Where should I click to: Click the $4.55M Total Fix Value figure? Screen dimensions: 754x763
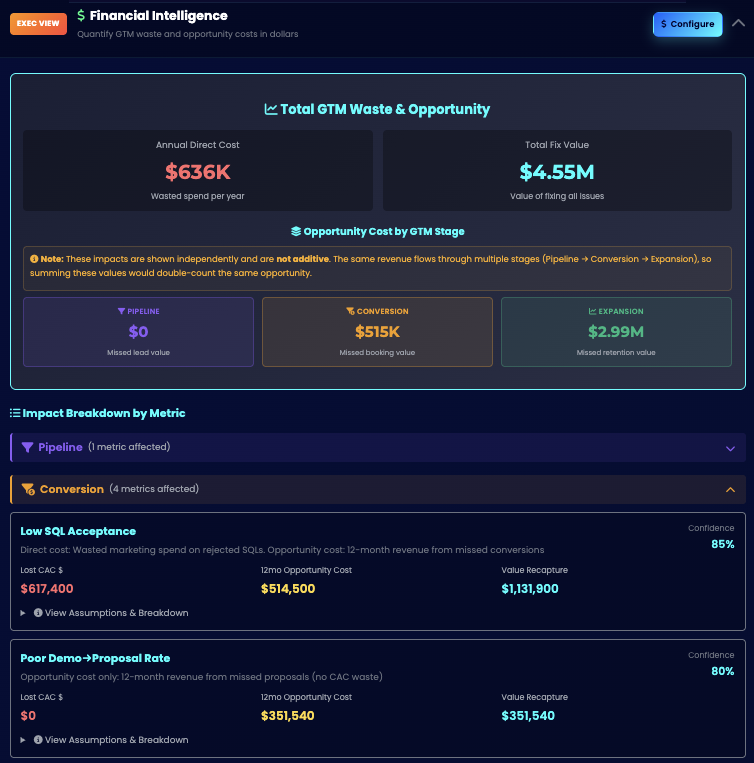click(x=557, y=172)
